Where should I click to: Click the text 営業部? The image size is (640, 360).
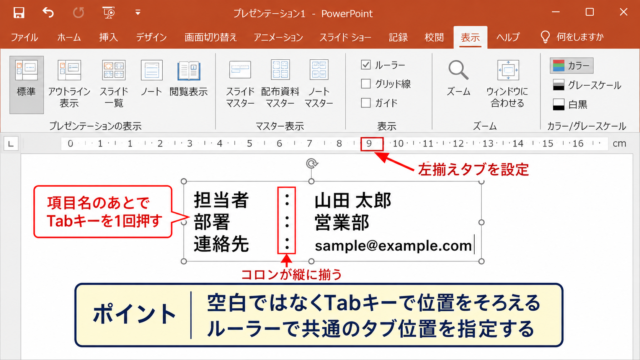[x=342, y=222]
